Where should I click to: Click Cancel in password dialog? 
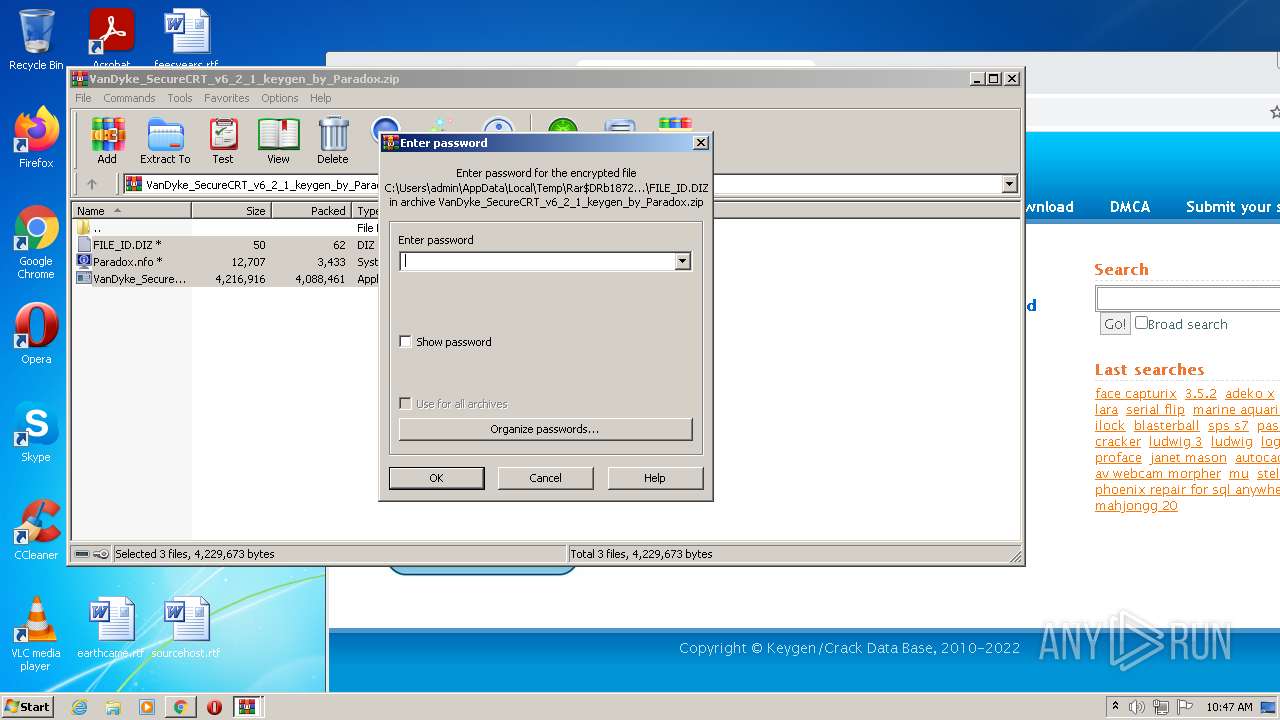click(545, 478)
